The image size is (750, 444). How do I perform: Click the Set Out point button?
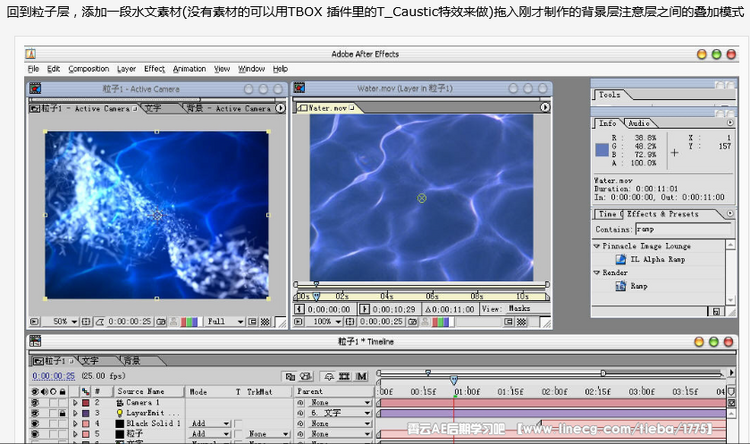coord(364,309)
